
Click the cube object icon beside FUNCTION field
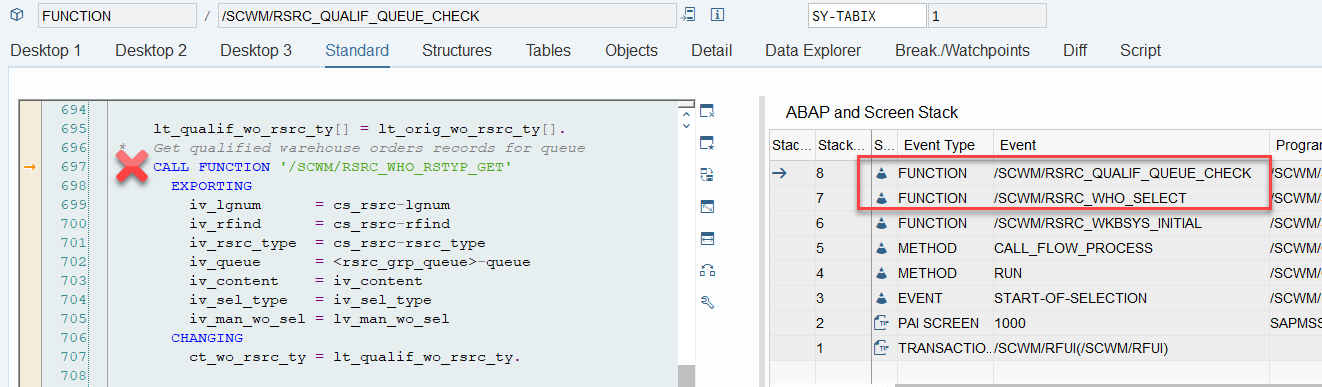pyautogui.click(x=17, y=16)
